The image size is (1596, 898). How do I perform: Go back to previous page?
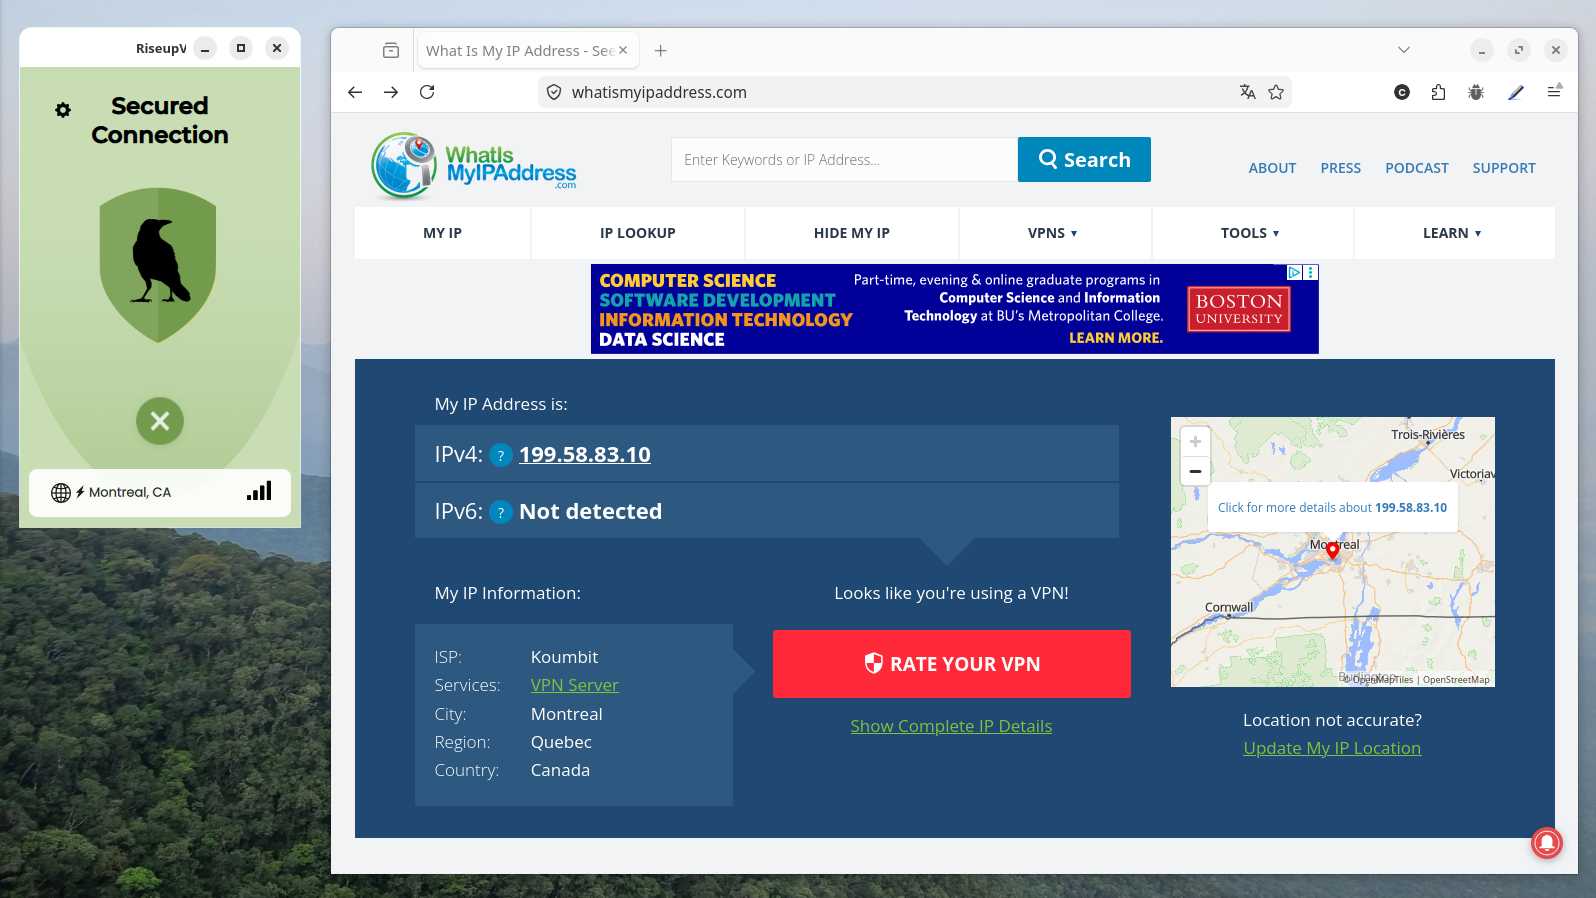[355, 92]
